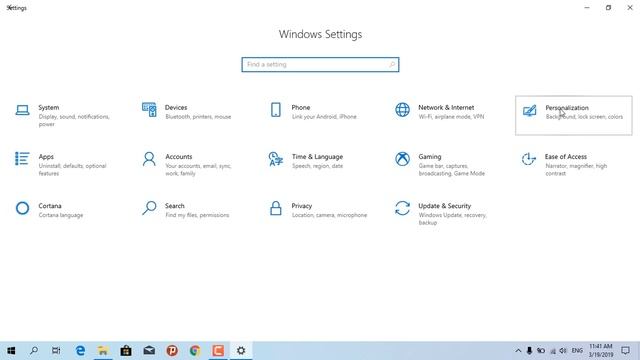Open the Privacy padlock icon
Screen dimensions: 640x360
[x=276, y=208]
